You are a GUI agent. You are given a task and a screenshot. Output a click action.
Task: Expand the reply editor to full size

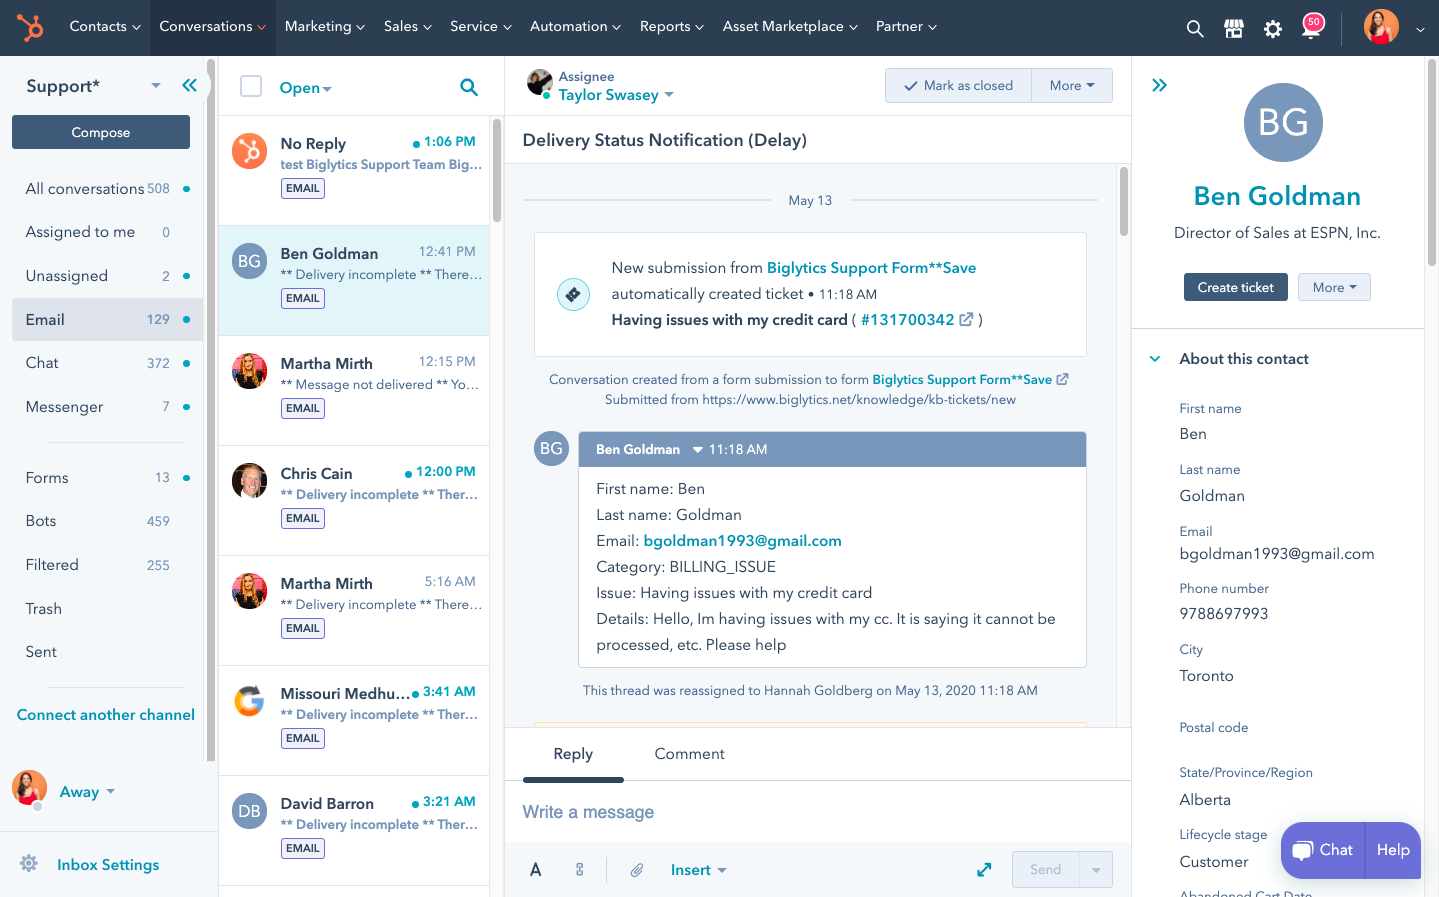984,870
